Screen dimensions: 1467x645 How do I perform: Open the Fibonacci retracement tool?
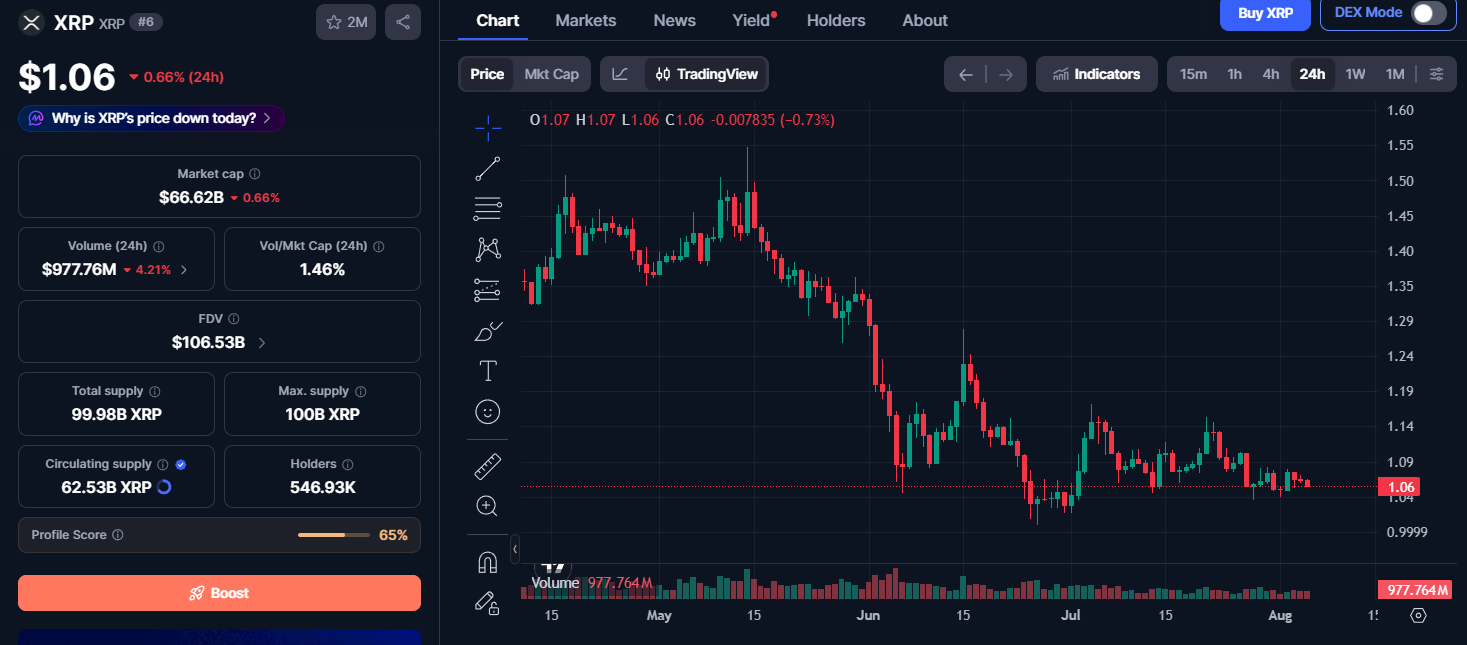point(488,209)
